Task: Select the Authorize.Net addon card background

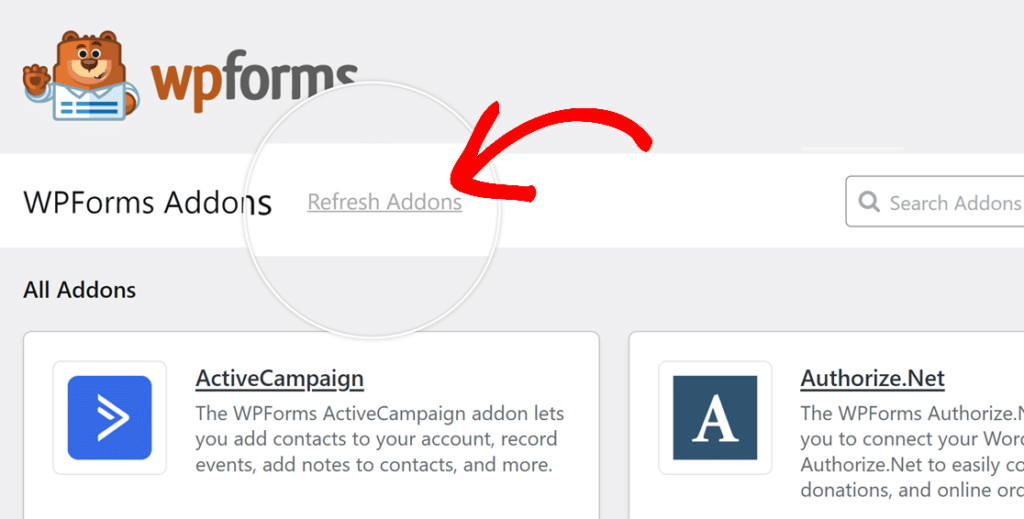Action: coord(827,426)
